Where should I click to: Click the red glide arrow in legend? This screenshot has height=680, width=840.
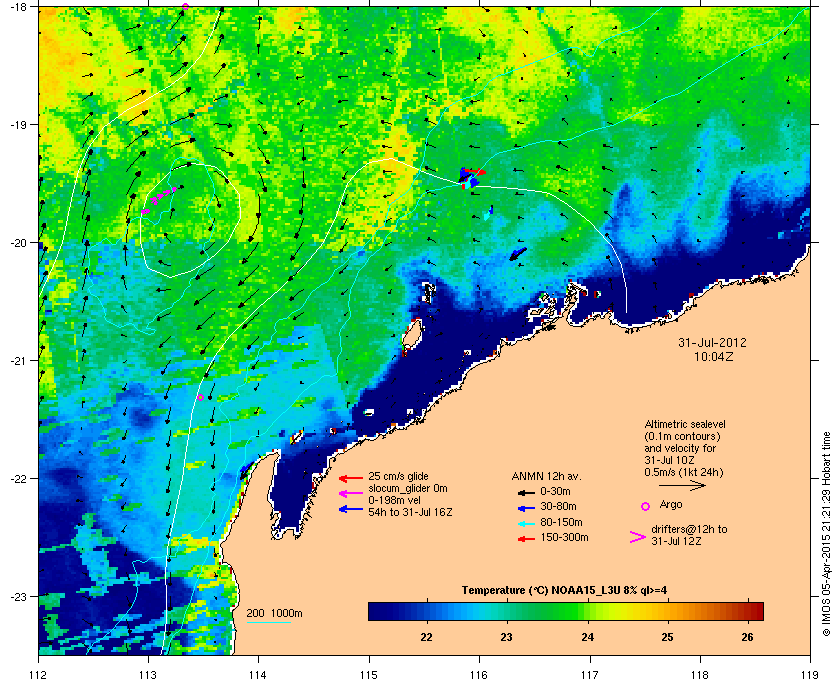coord(351,478)
